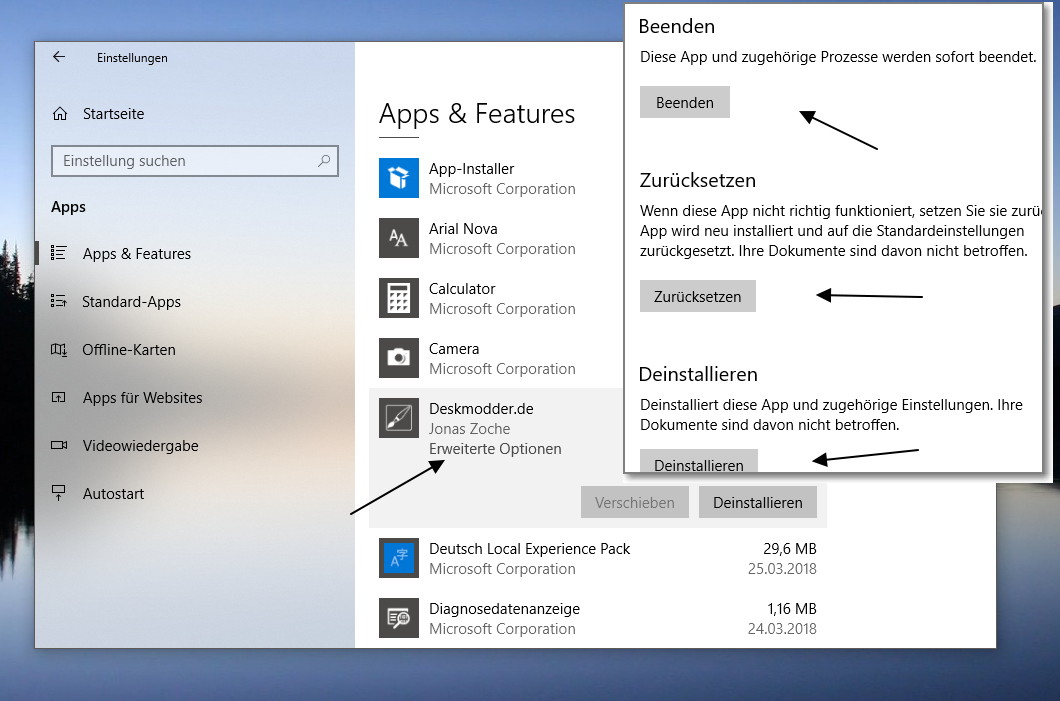The width and height of the screenshot is (1060, 701).
Task: Click the Arial Nova font icon
Action: pyautogui.click(x=399, y=238)
